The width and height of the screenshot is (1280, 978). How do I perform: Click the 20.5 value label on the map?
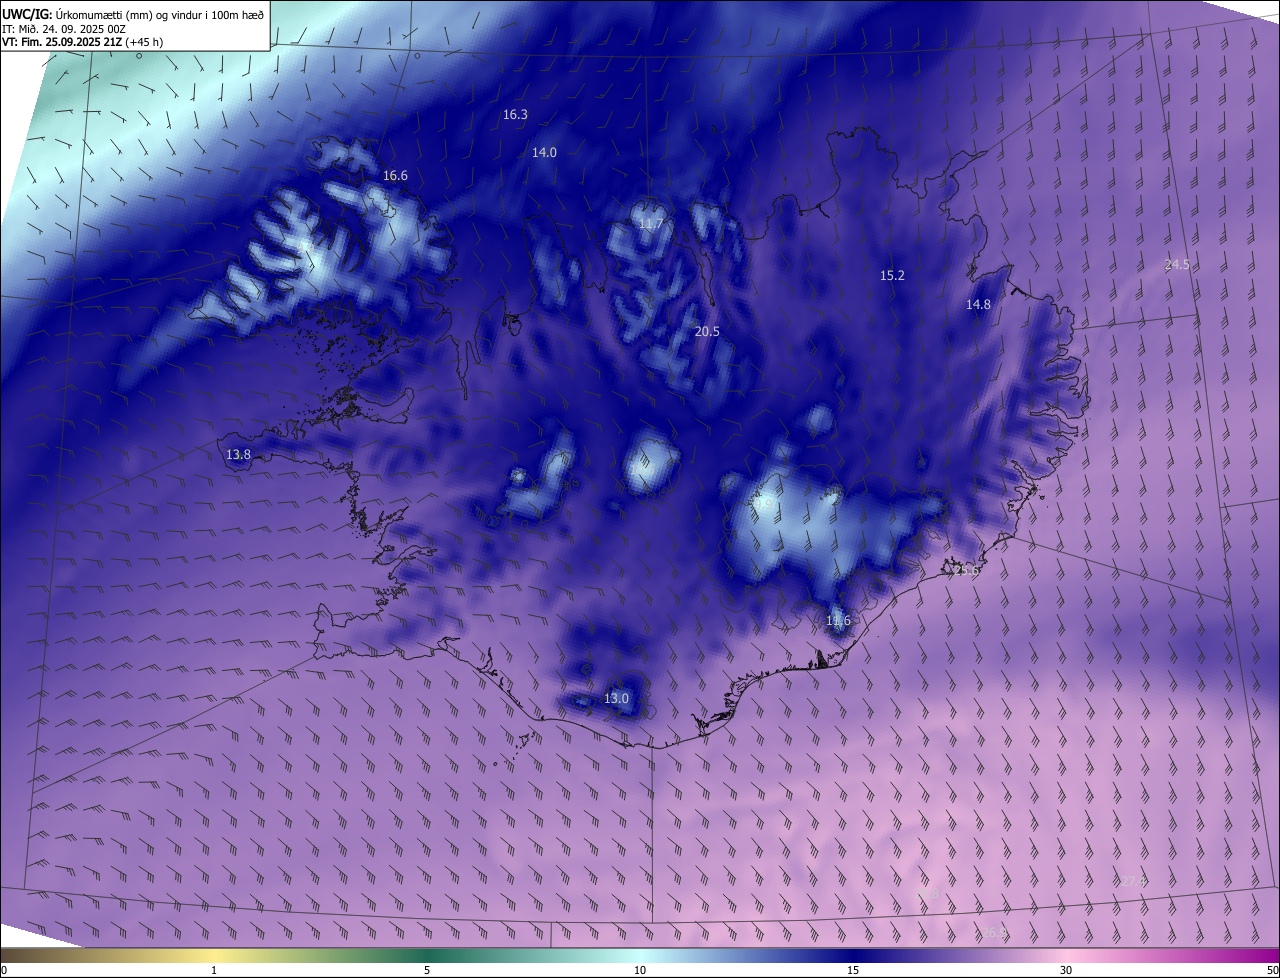click(707, 332)
